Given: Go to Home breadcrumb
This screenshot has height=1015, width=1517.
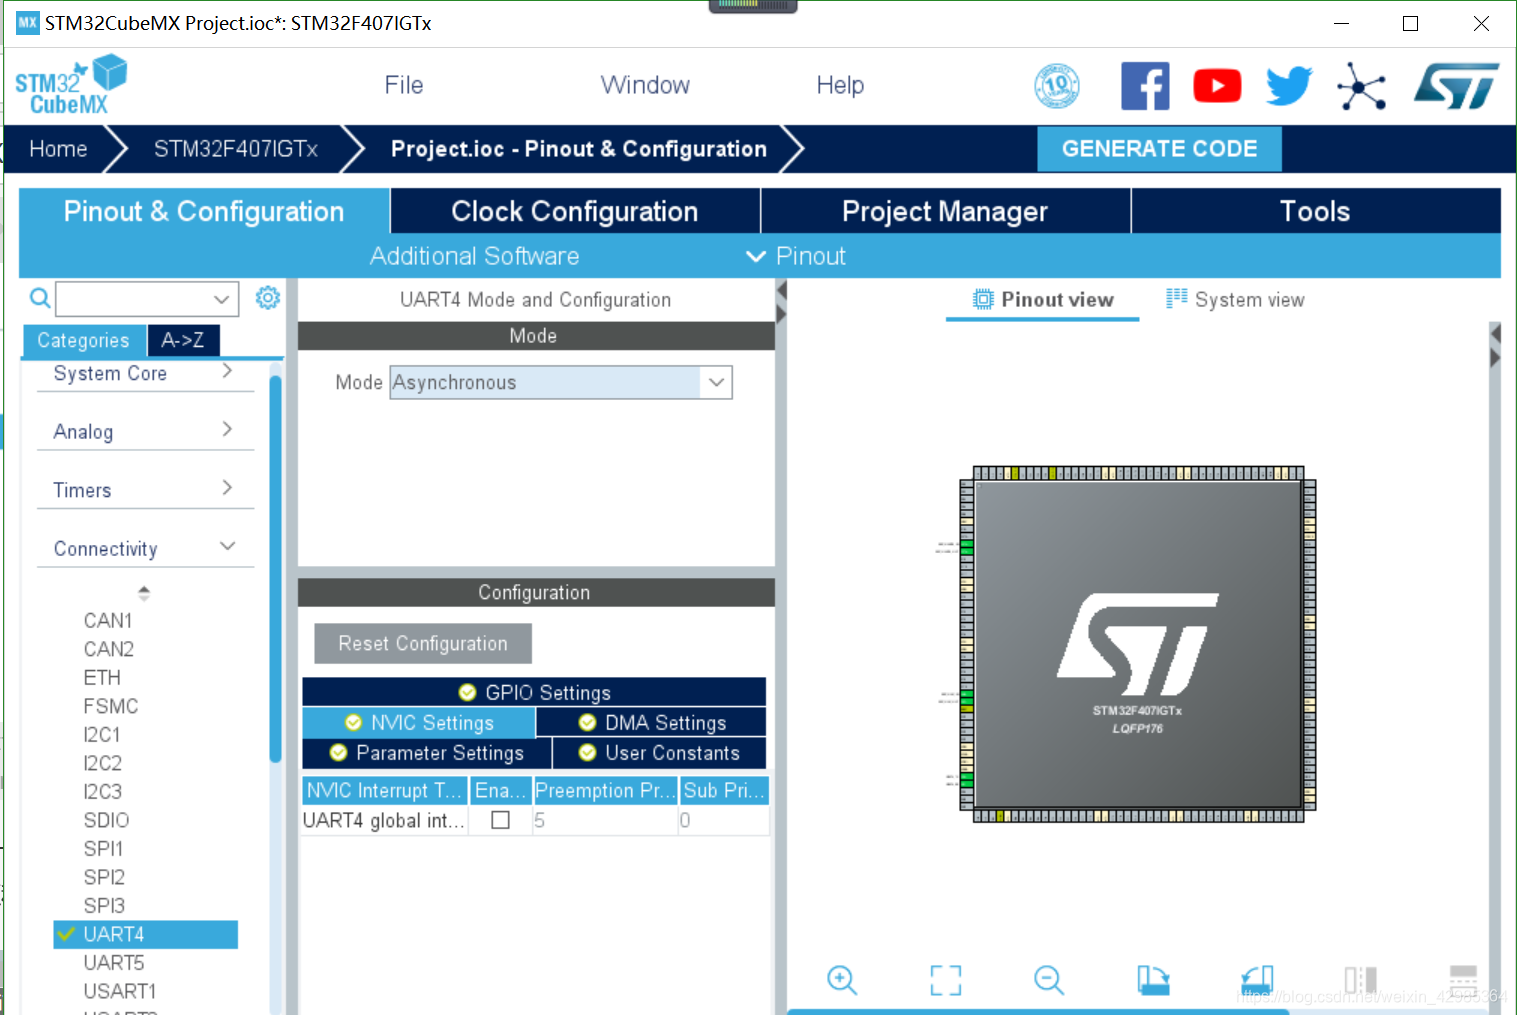Looking at the screenshot, I should 58,149.
